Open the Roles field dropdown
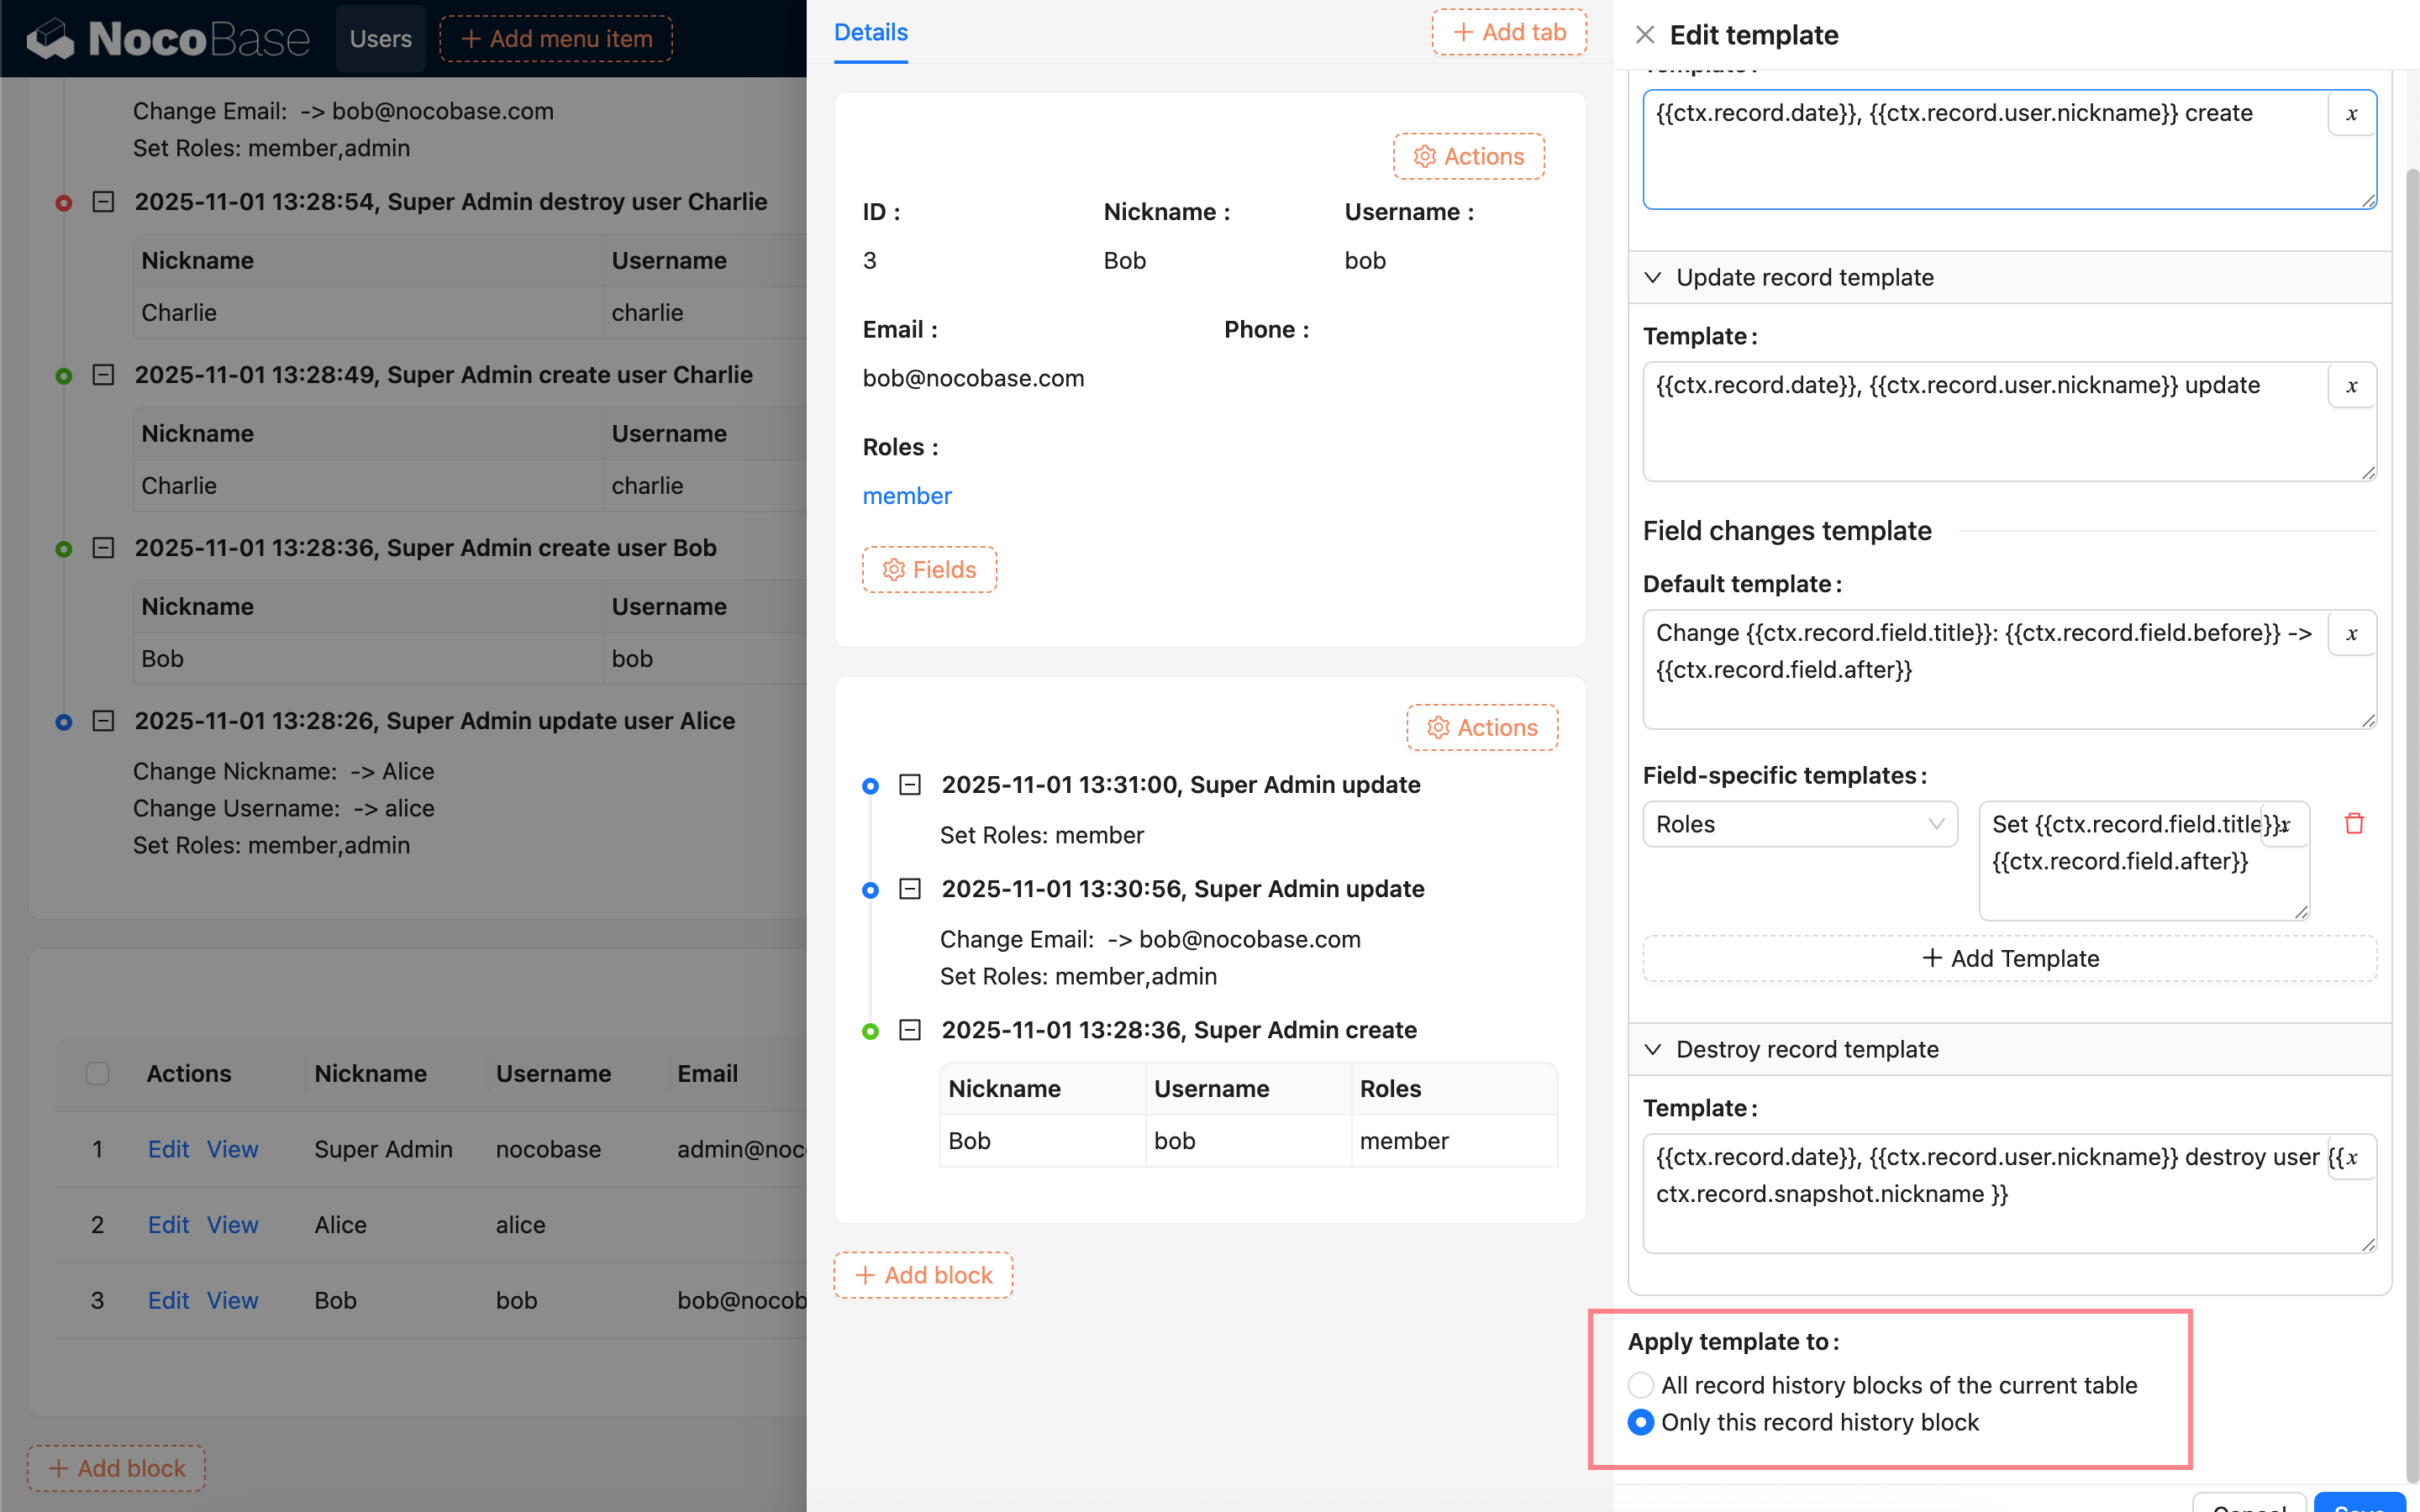 [x=1799, y=824]
